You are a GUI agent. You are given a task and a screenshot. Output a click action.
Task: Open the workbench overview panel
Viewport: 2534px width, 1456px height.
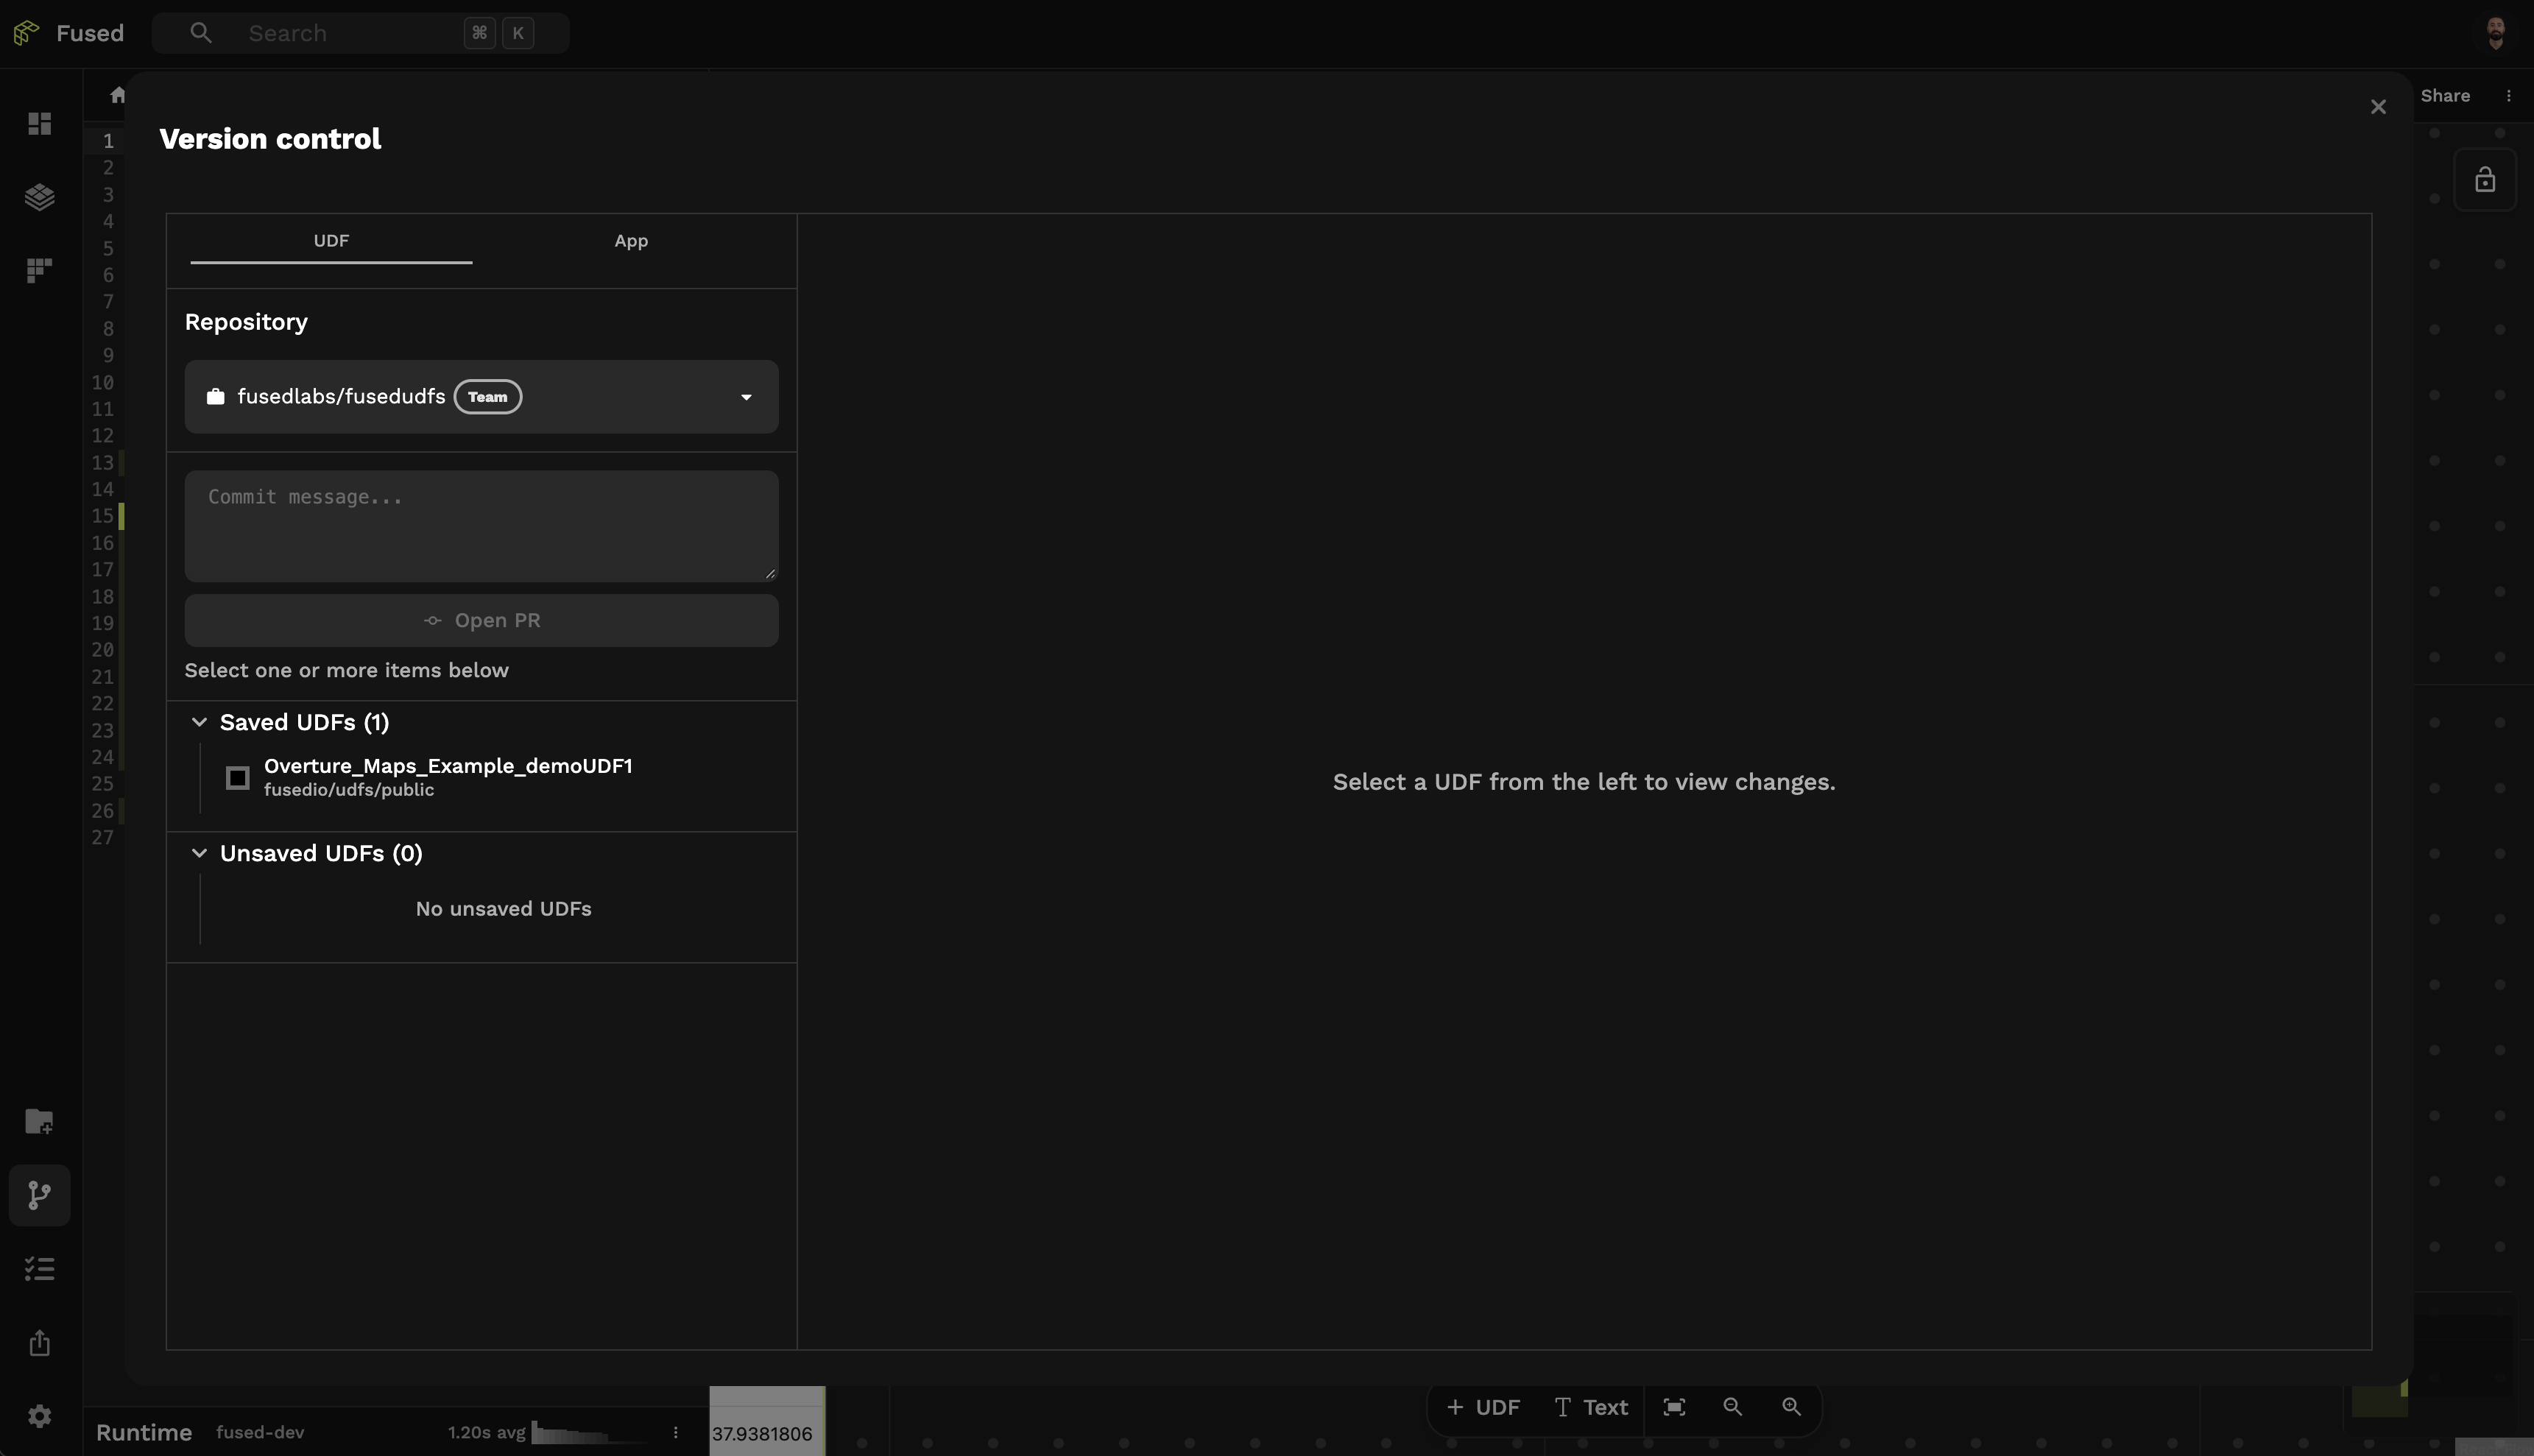pos(40,124)
